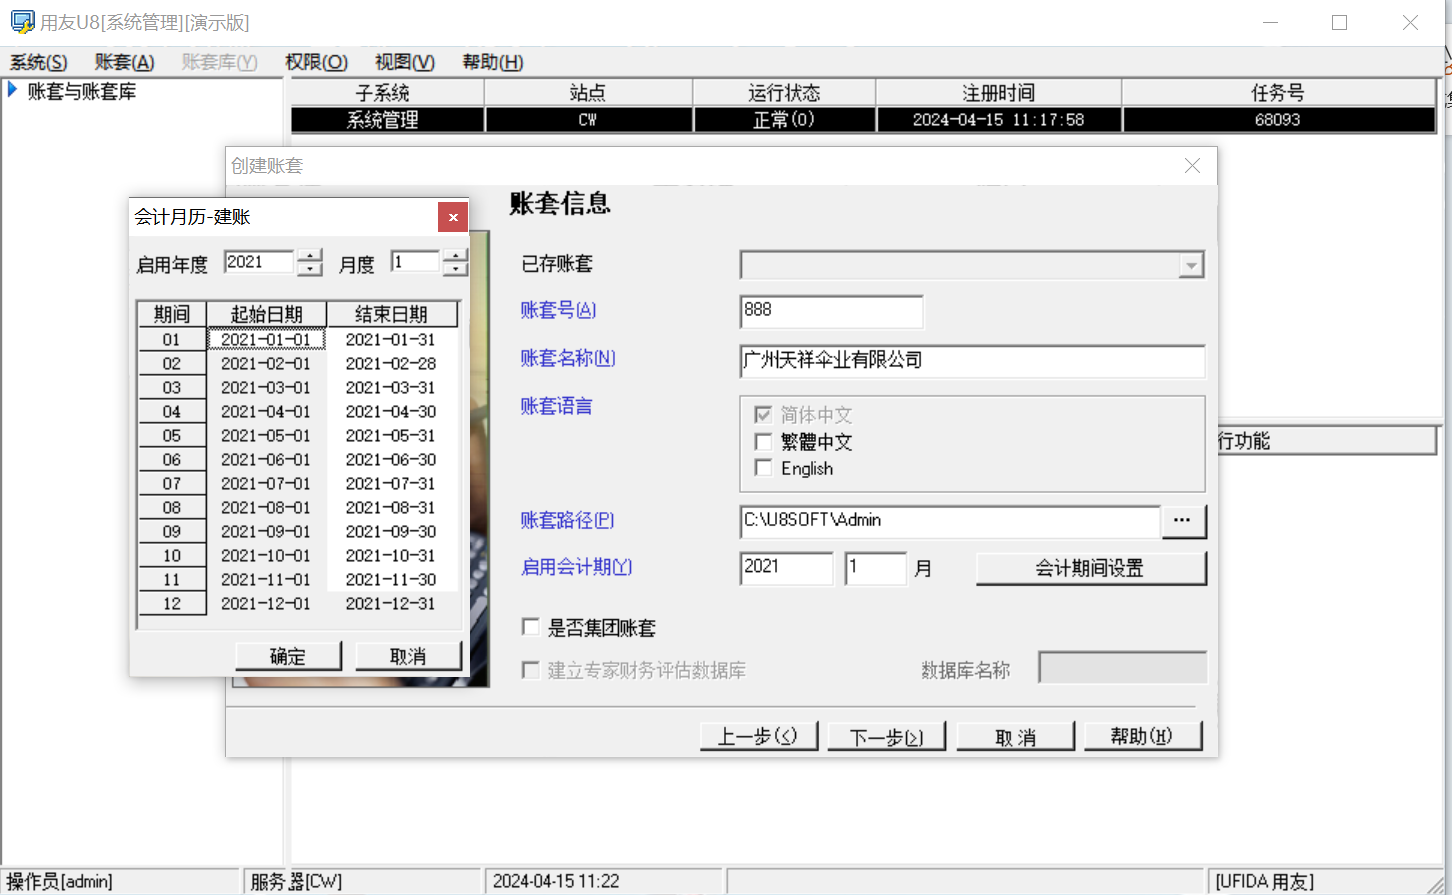Screen dimensions: 1452x895
Task: Increase the 启用年度 year spinner
Action: tap(310, 256)
